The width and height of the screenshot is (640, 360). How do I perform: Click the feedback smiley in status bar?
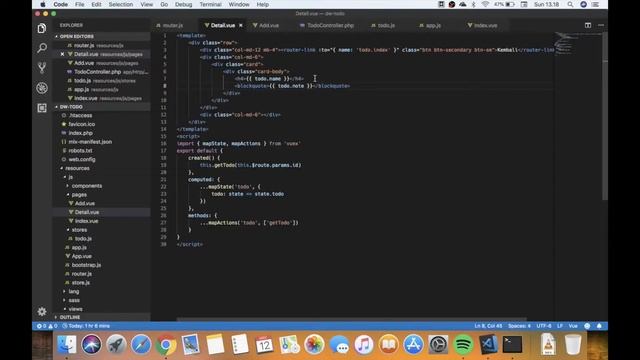[587, 326]
